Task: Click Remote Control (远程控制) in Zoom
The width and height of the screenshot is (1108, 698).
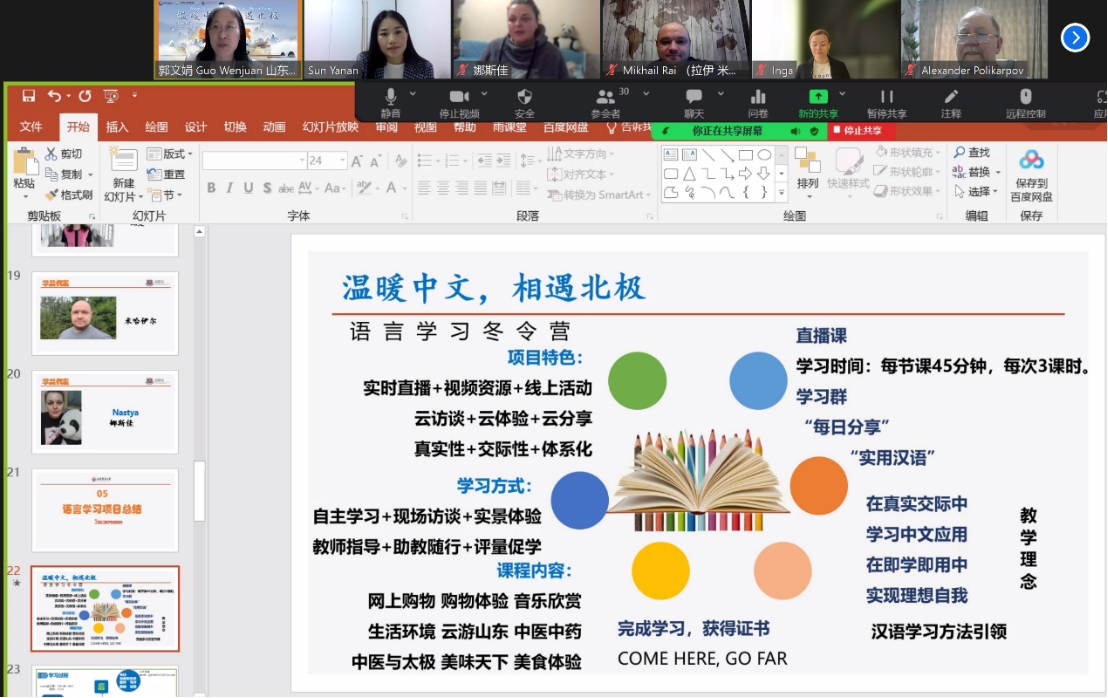Action: coord(1025,102)
